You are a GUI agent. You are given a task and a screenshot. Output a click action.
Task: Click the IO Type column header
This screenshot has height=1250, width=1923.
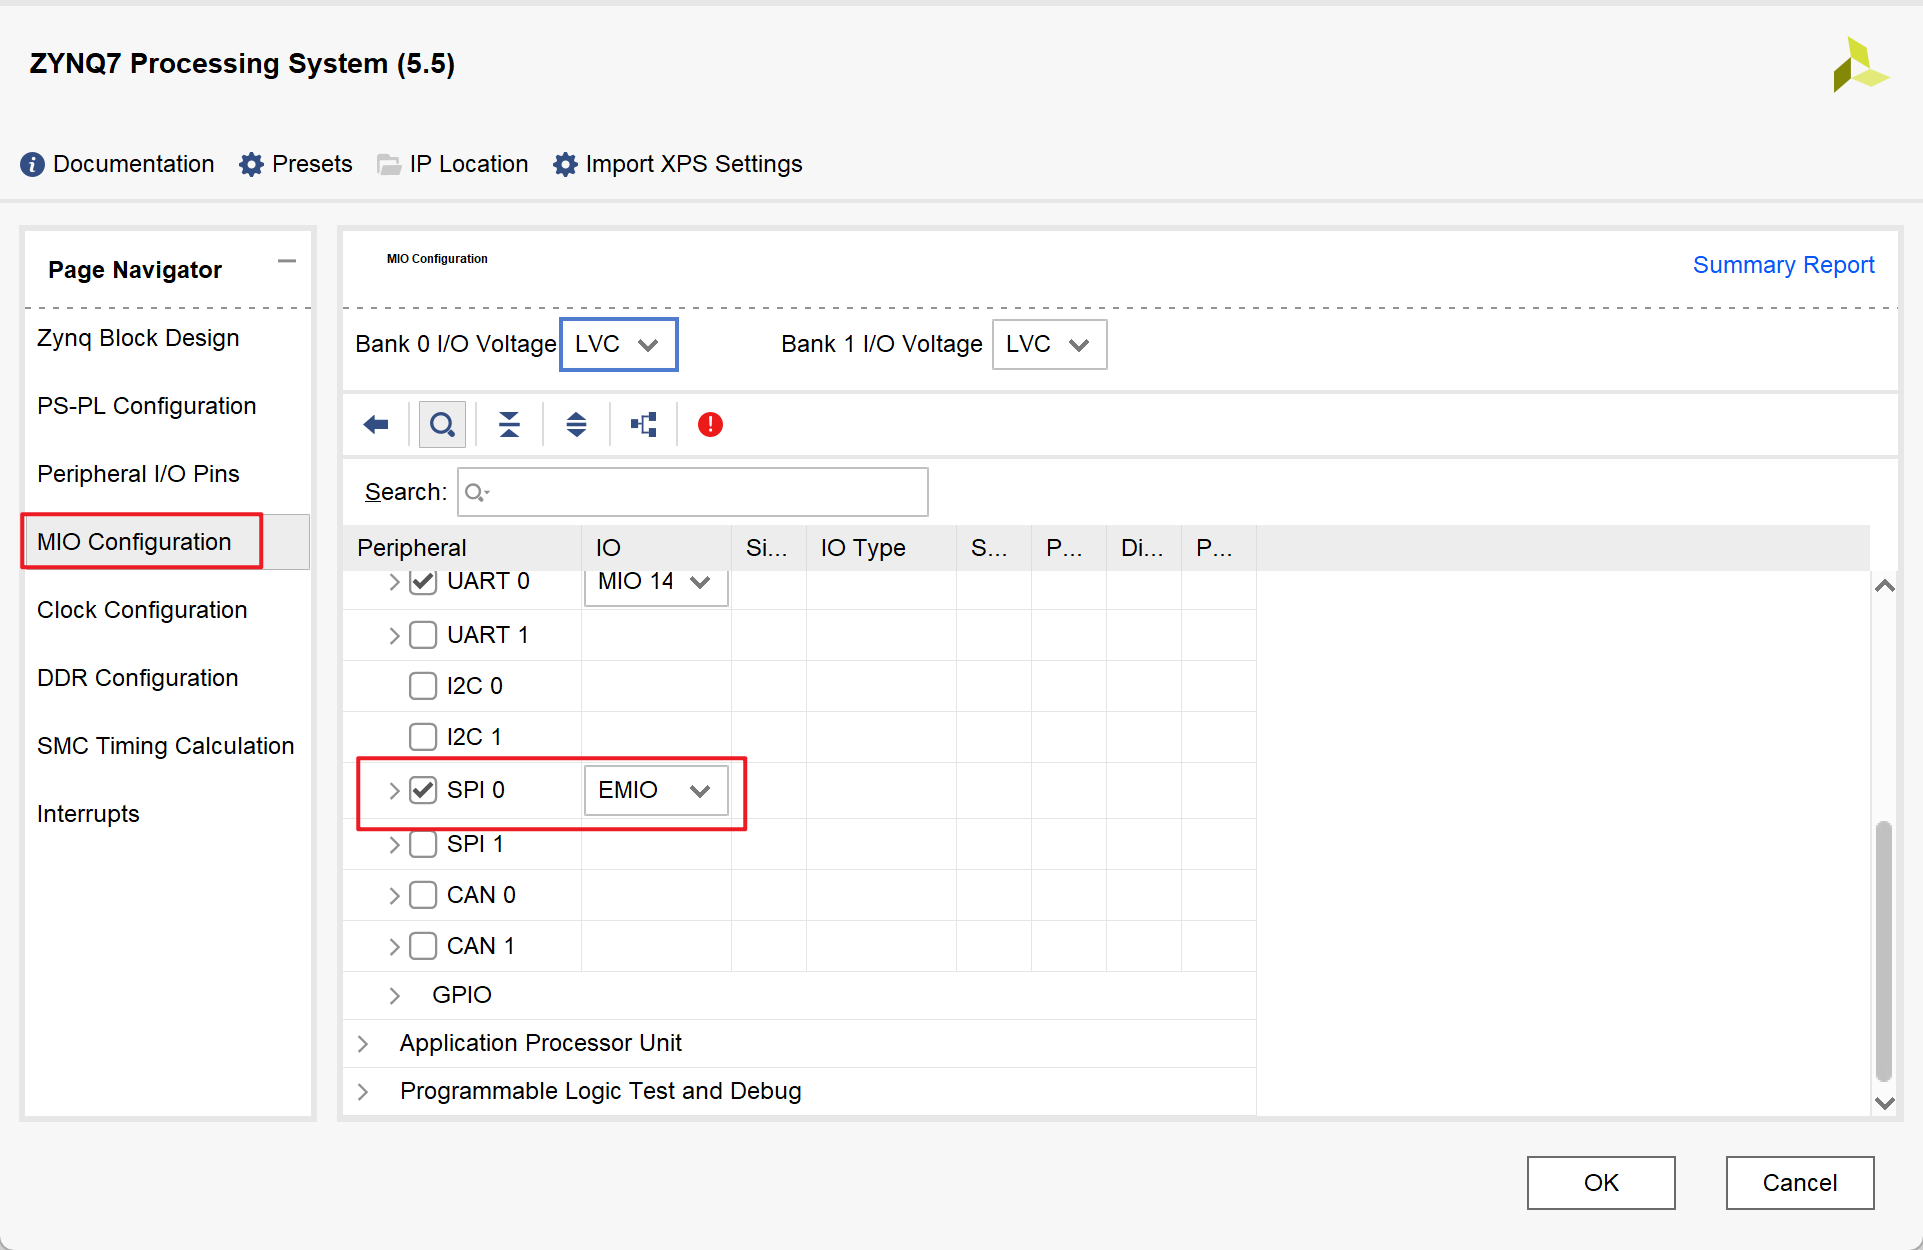pyautogui.click(x=881, y=548)
